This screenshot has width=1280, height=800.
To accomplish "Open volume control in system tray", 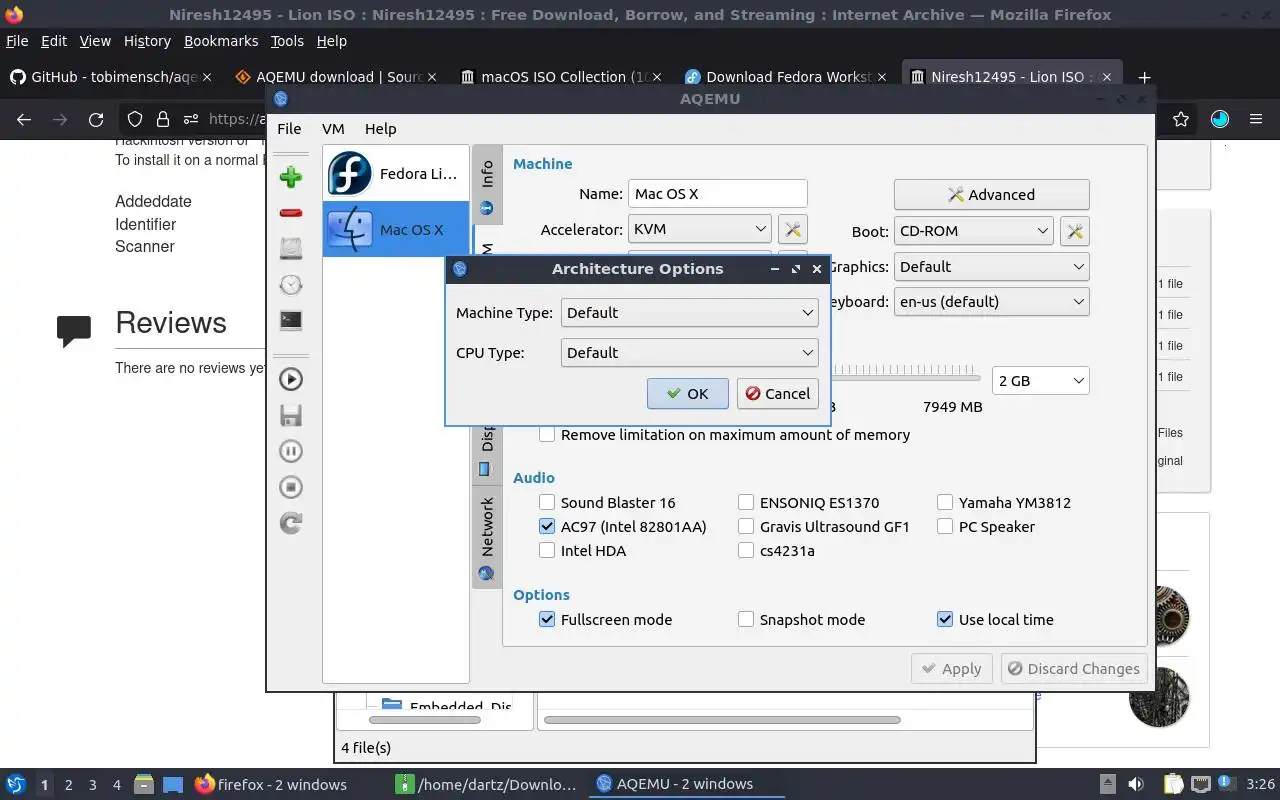I will (1136, 784).
